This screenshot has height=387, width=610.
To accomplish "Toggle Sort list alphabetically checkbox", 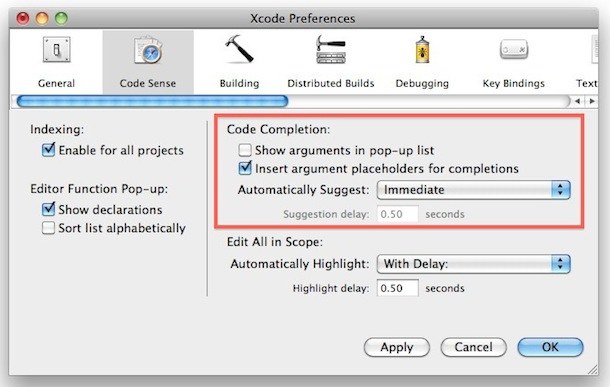I will pos(48,228).
